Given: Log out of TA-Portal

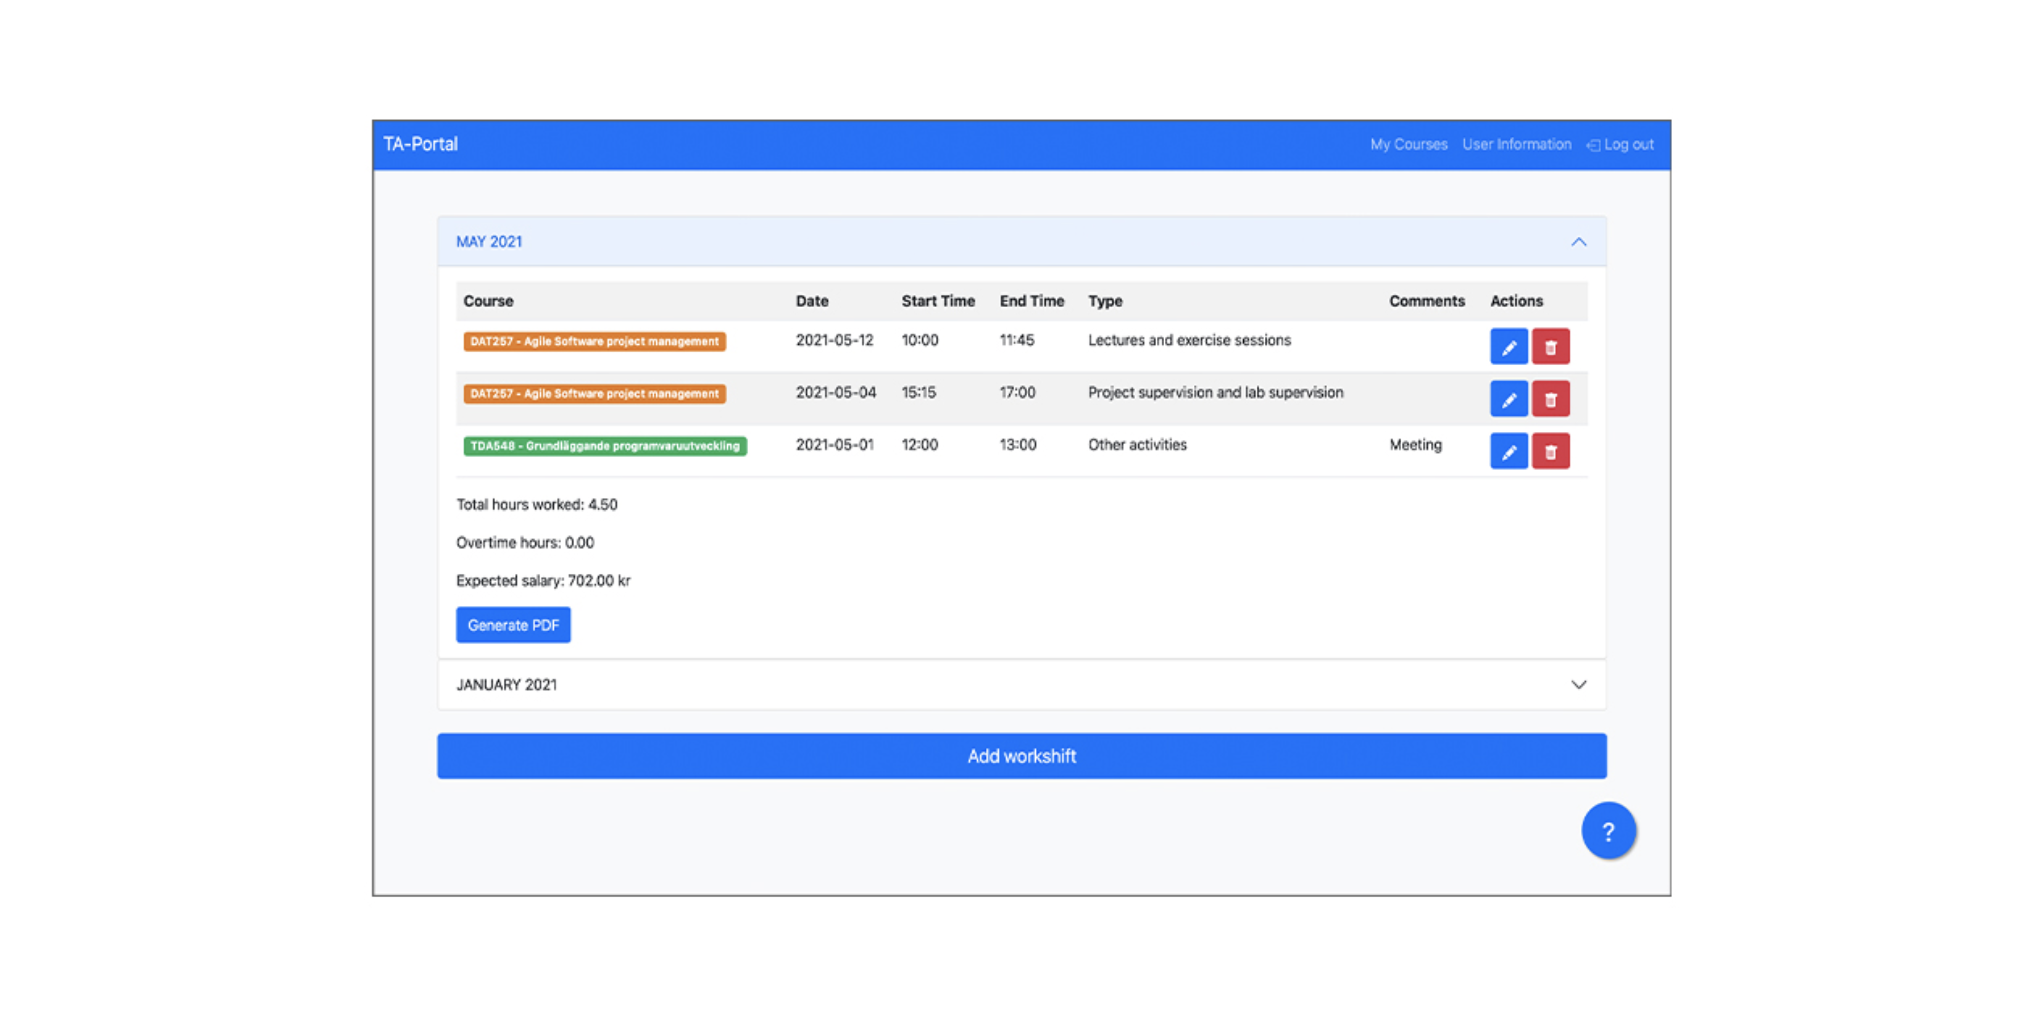Looking at the screenshot, I should pos(1620,145).
